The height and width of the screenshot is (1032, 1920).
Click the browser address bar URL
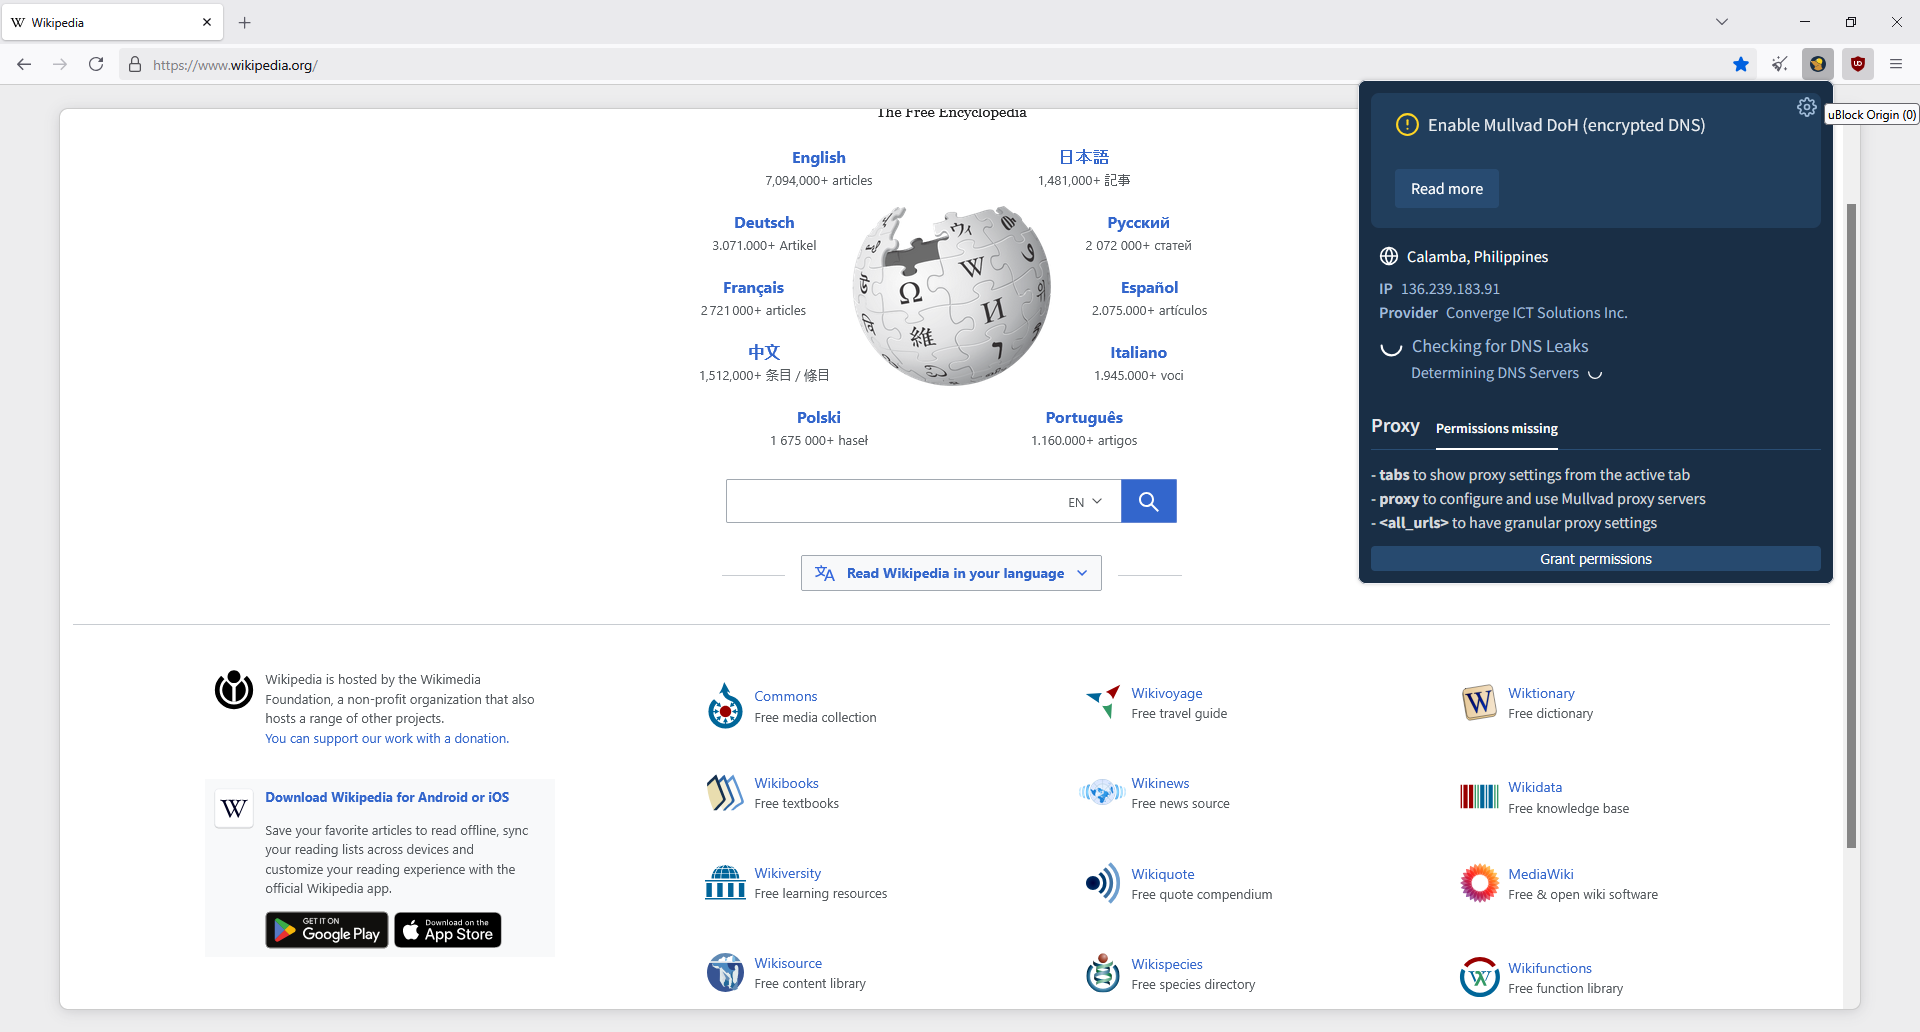236,65
